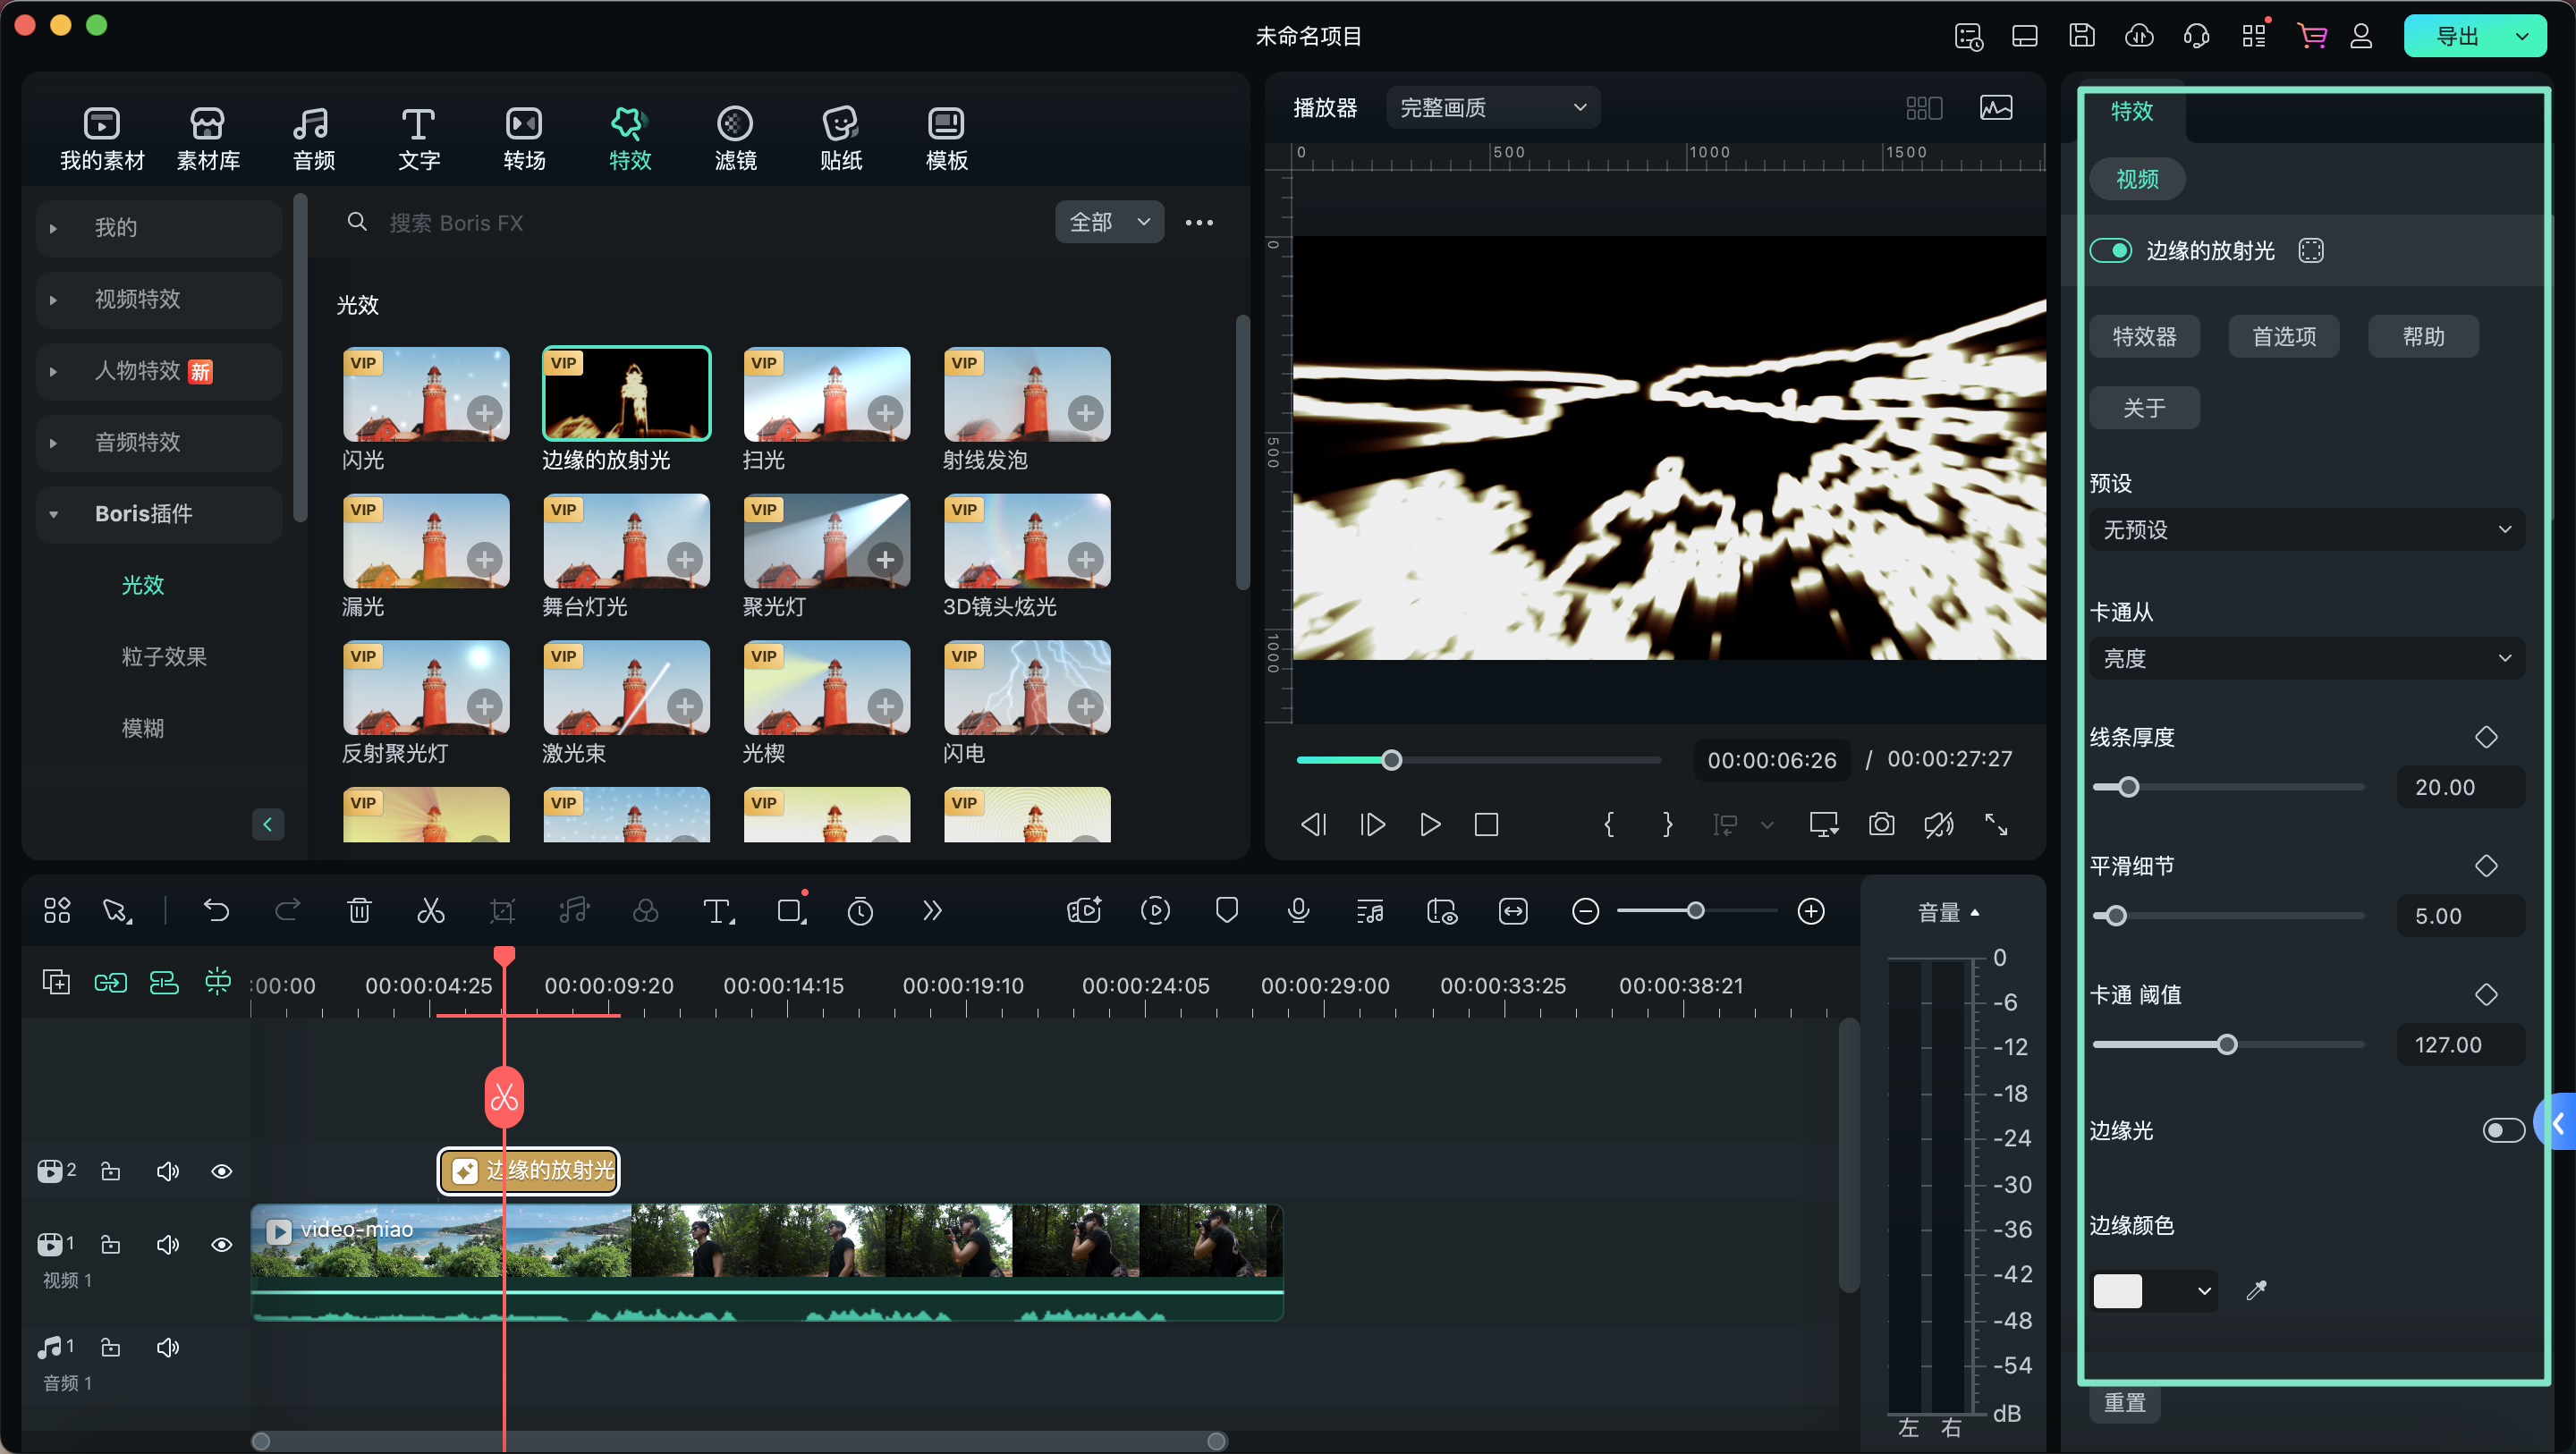Click the scissors split icon in toolbar
The height and width of the screenshot is (1454, 2576).
pyautogui.click(x=430, y=911)
